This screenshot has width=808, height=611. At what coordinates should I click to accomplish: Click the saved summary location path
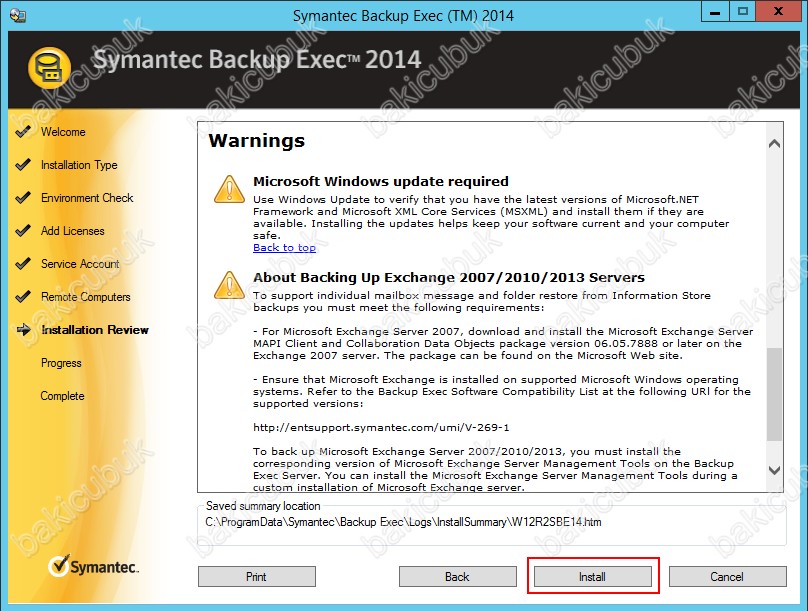click(x=403, y=522)
